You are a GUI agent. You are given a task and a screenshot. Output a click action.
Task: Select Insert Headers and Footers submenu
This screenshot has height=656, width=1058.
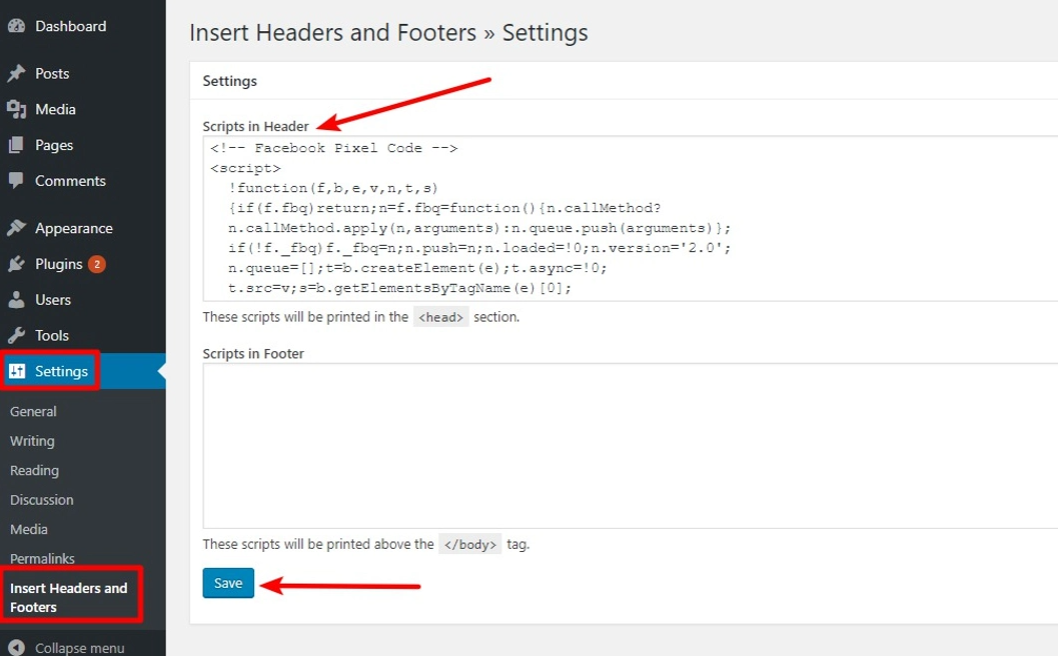pos(68,597)
